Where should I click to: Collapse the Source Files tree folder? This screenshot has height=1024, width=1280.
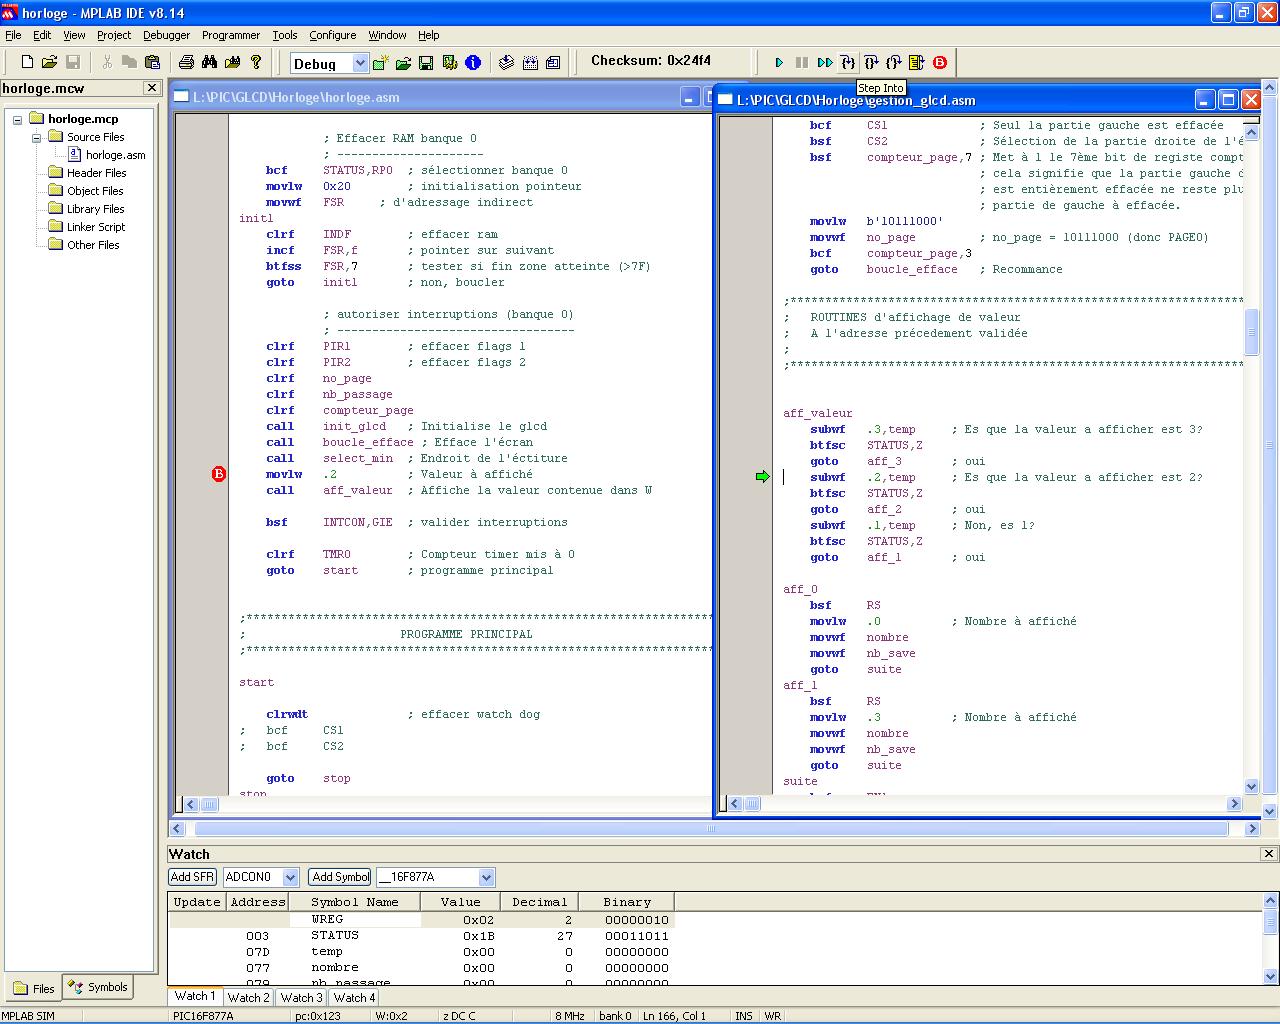click(x=36, y=137)
